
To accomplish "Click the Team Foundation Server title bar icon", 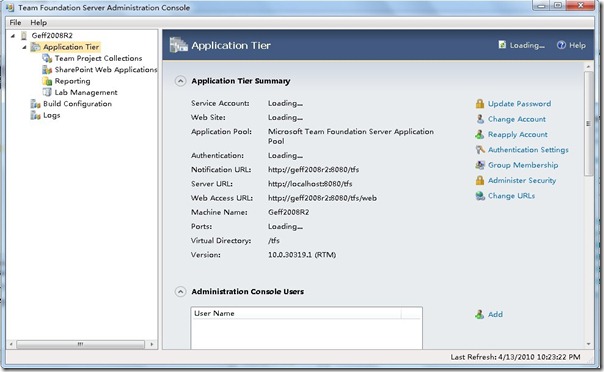I will (x=10, y=7).
